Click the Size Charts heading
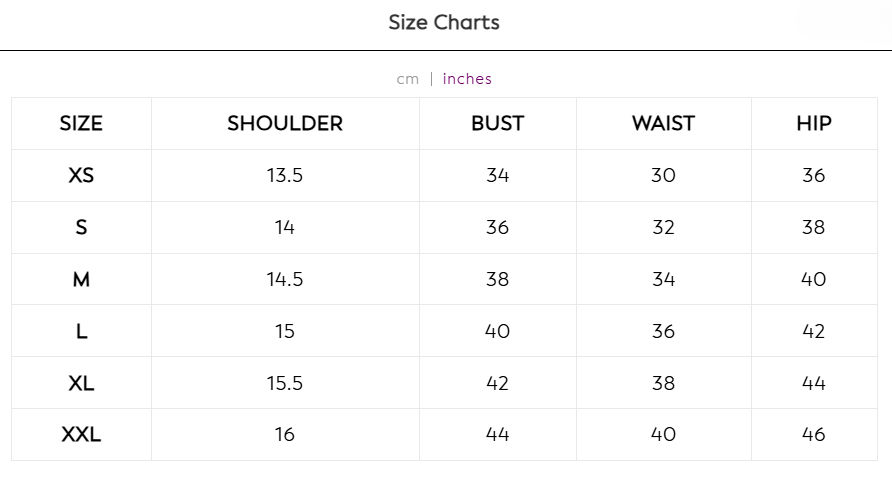892x484 pixels. [x=444, y=23]
